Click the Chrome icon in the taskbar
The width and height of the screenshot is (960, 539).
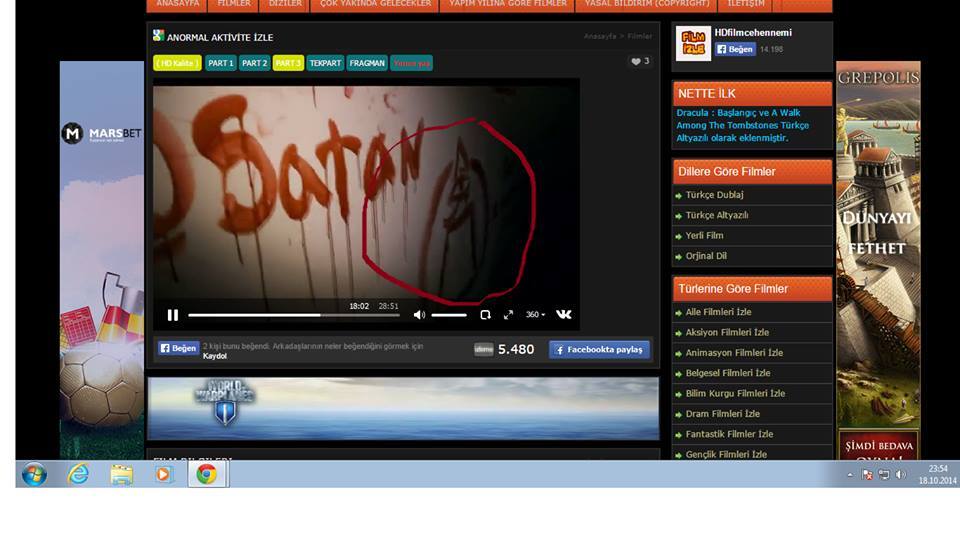(207, 474)
